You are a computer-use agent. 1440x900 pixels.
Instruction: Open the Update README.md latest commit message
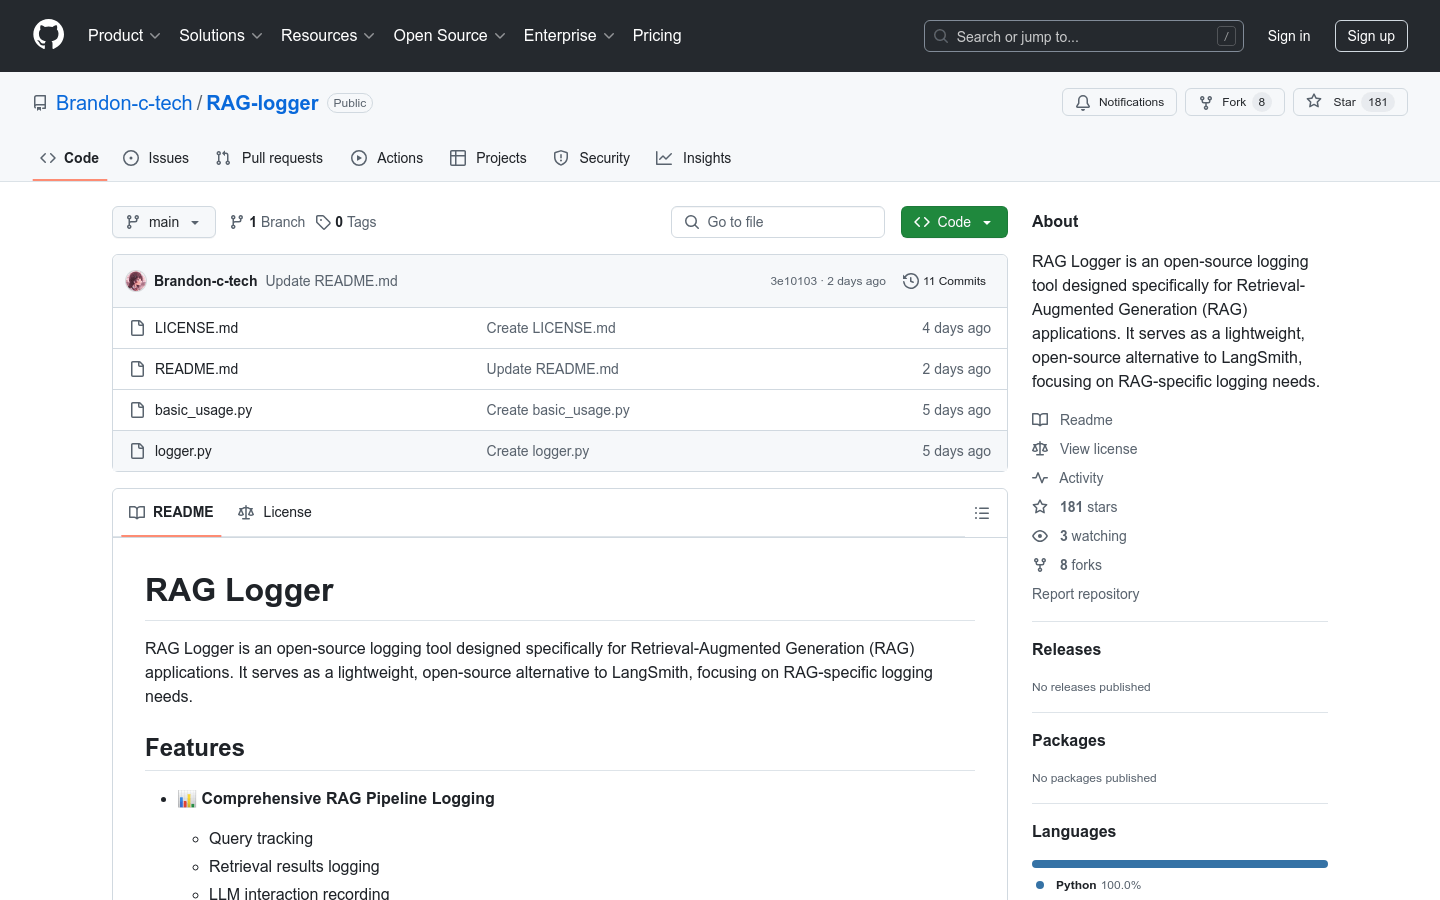coord(331,281)
